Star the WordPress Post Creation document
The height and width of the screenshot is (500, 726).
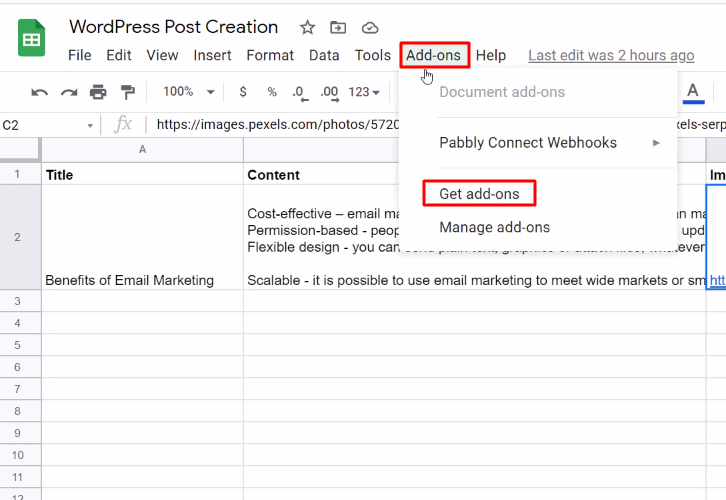(307, 28)
